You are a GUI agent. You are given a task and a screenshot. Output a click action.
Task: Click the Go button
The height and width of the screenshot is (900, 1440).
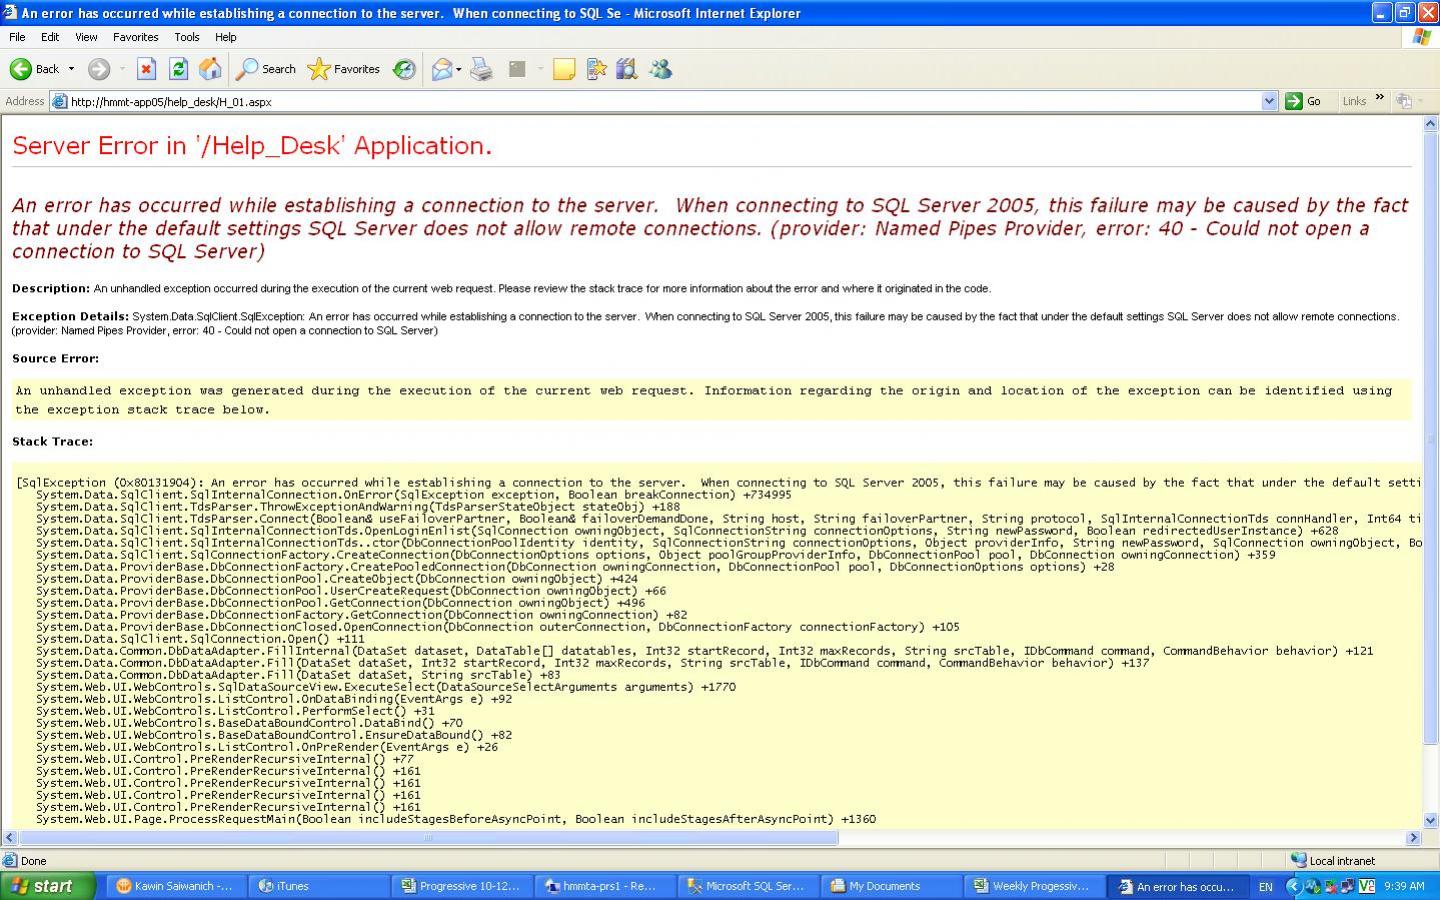click(1303, 101)
